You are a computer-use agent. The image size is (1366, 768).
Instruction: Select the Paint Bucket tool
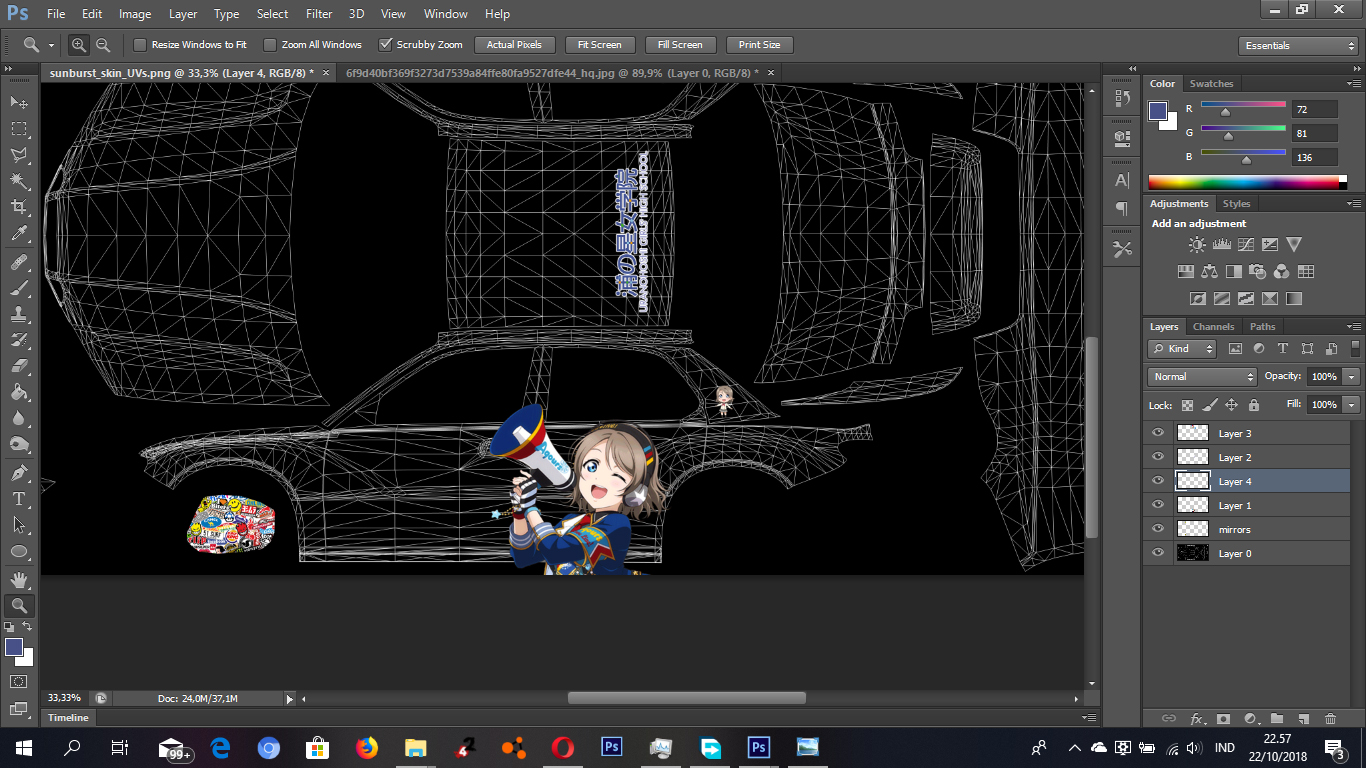coord(19,392)
